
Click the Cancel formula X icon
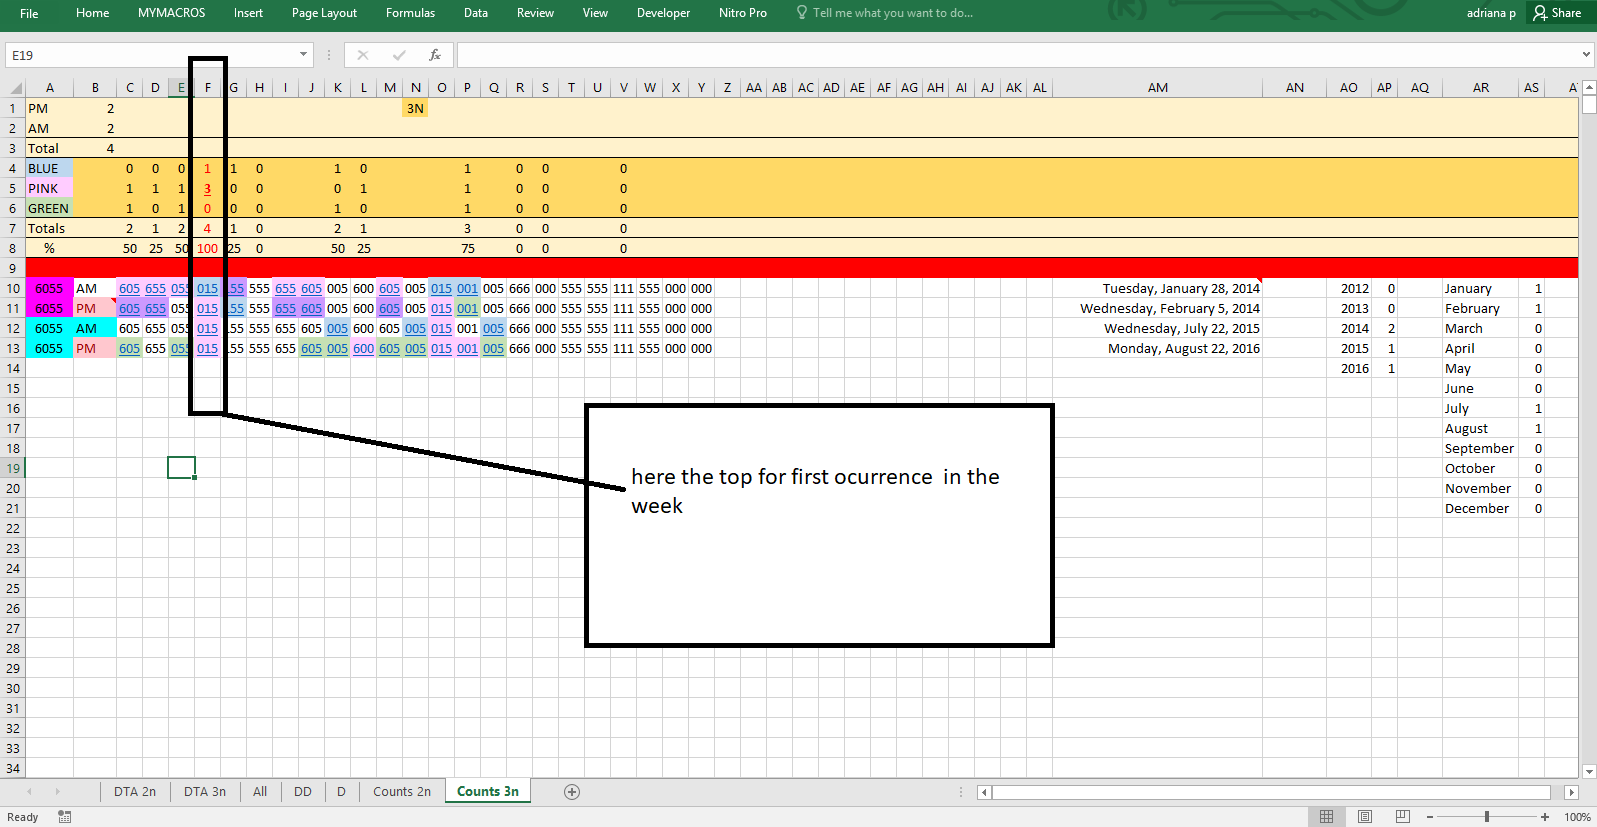tap(363, 55)
